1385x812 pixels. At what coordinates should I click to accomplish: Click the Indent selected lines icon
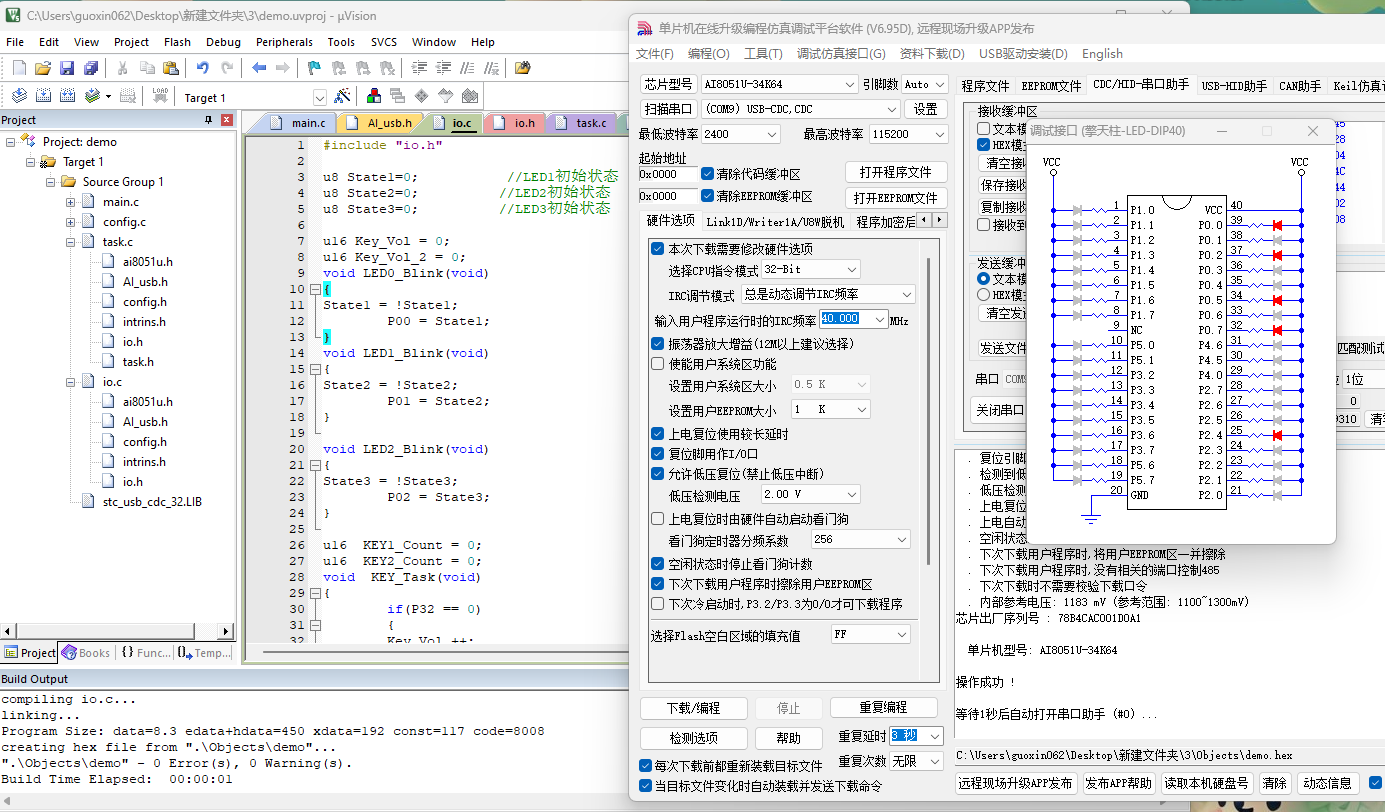(x=419, y=68)
